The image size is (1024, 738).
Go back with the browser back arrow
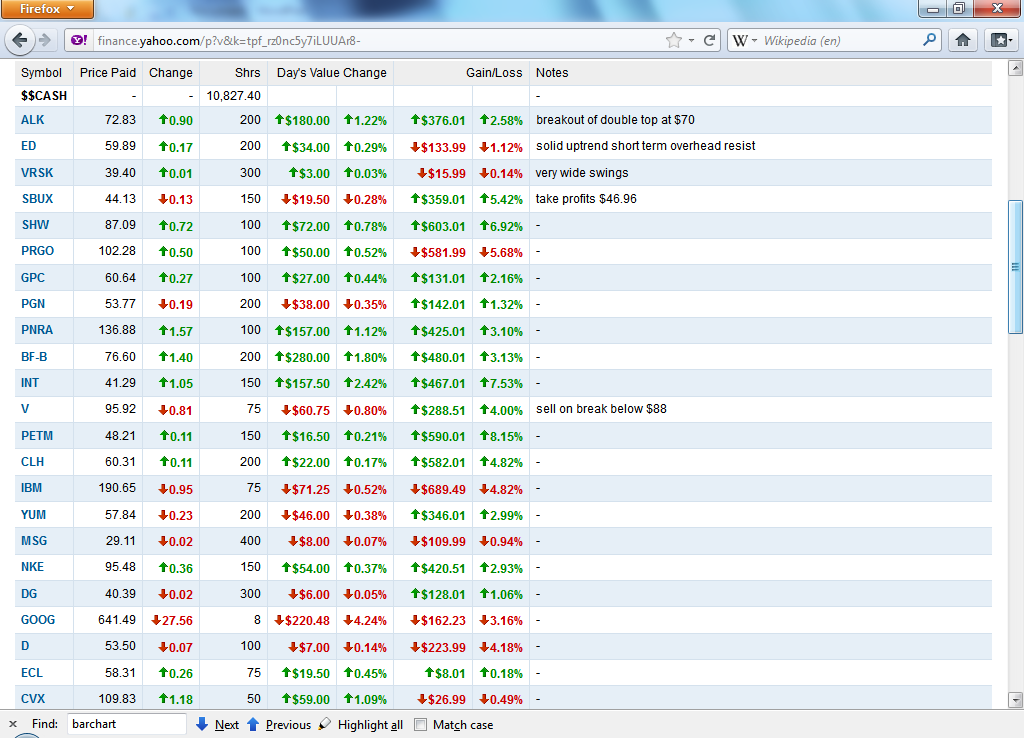tap(19, 40)
